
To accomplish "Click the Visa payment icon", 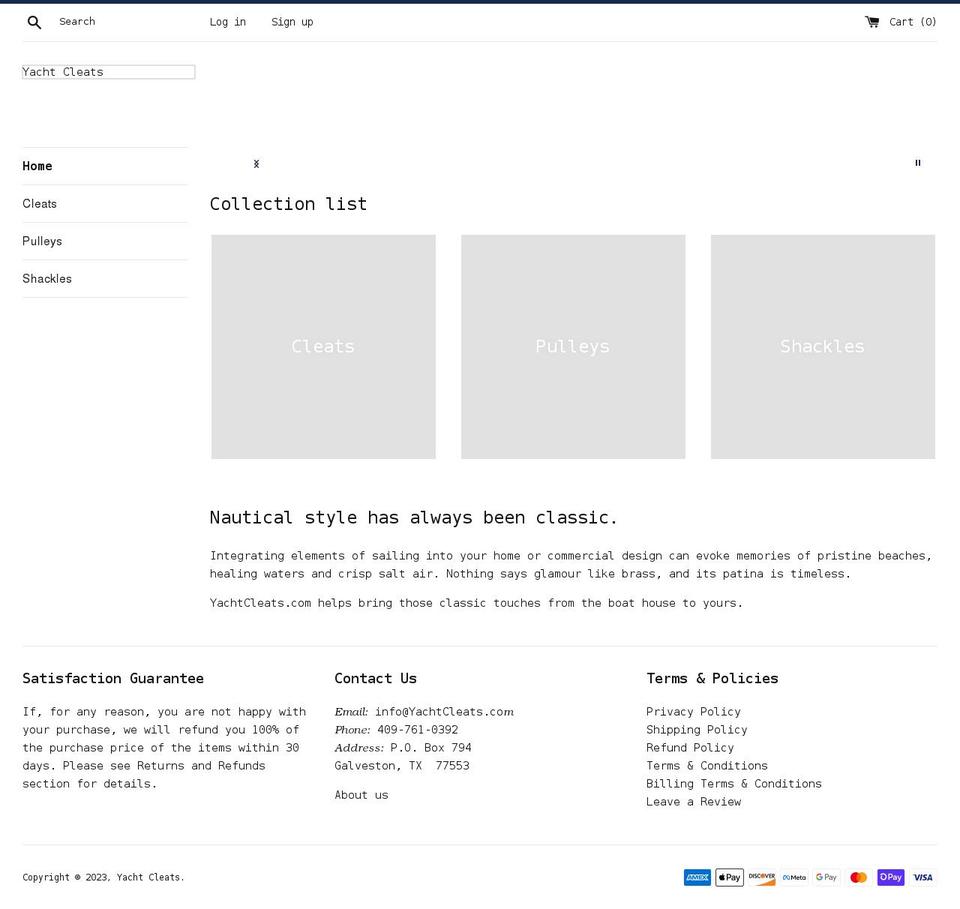I will click(x=922, y=877).
